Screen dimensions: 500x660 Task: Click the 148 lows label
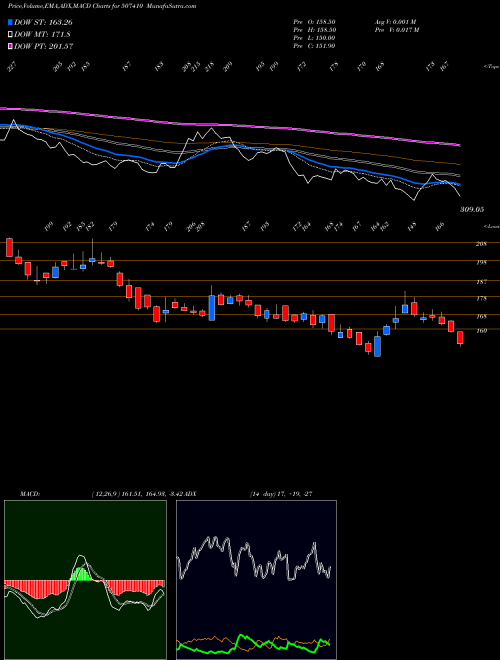[x=412, y=226]
